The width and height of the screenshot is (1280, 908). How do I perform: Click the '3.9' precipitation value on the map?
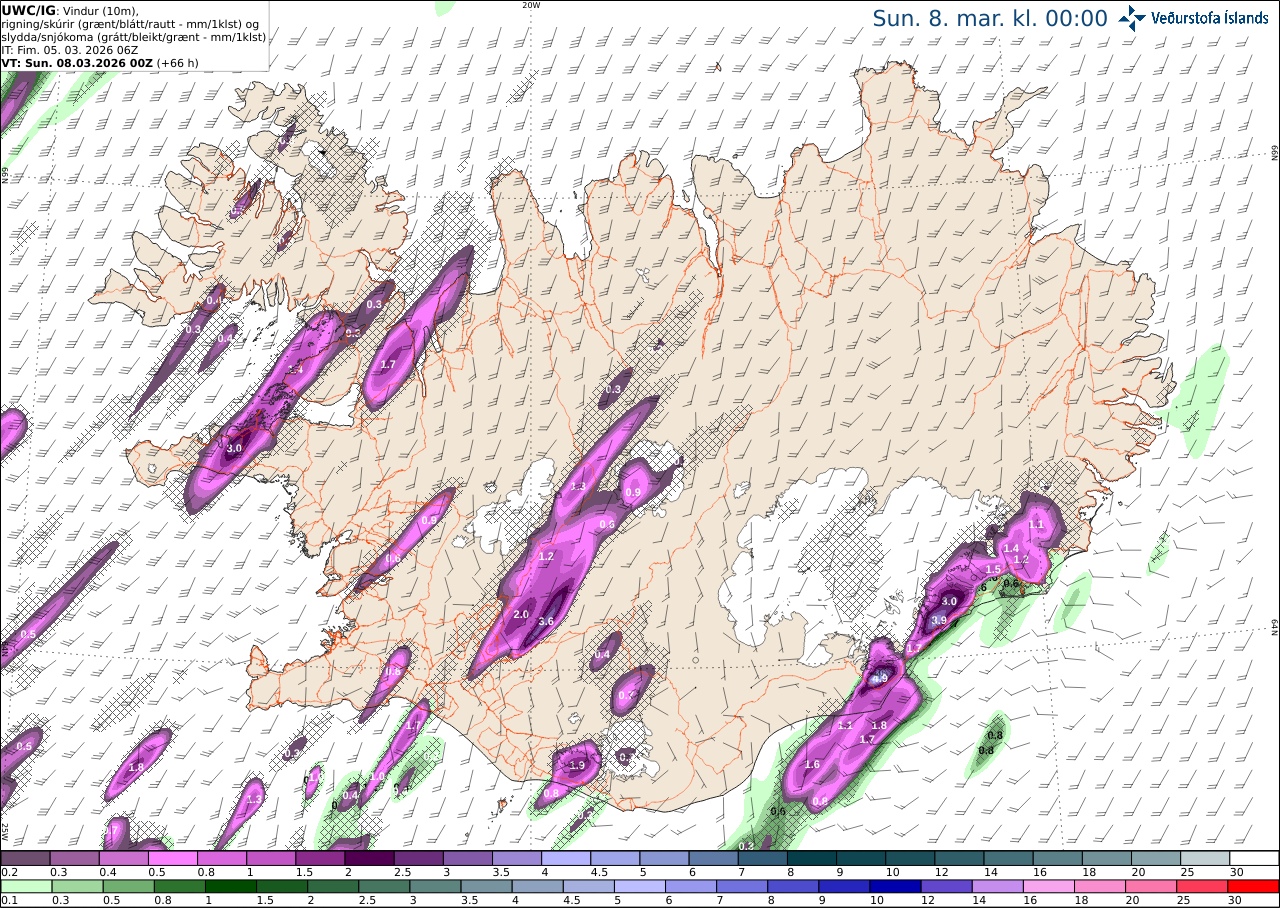939,620
